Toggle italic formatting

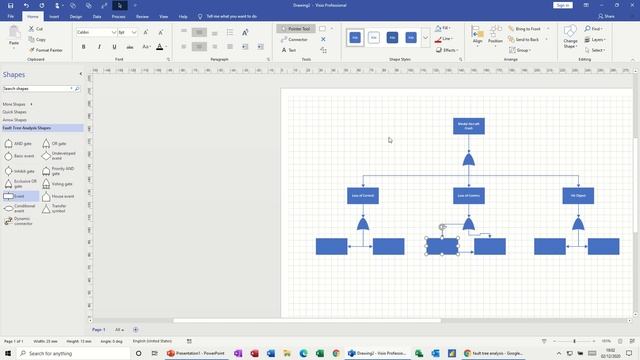(x=99, y=47)
